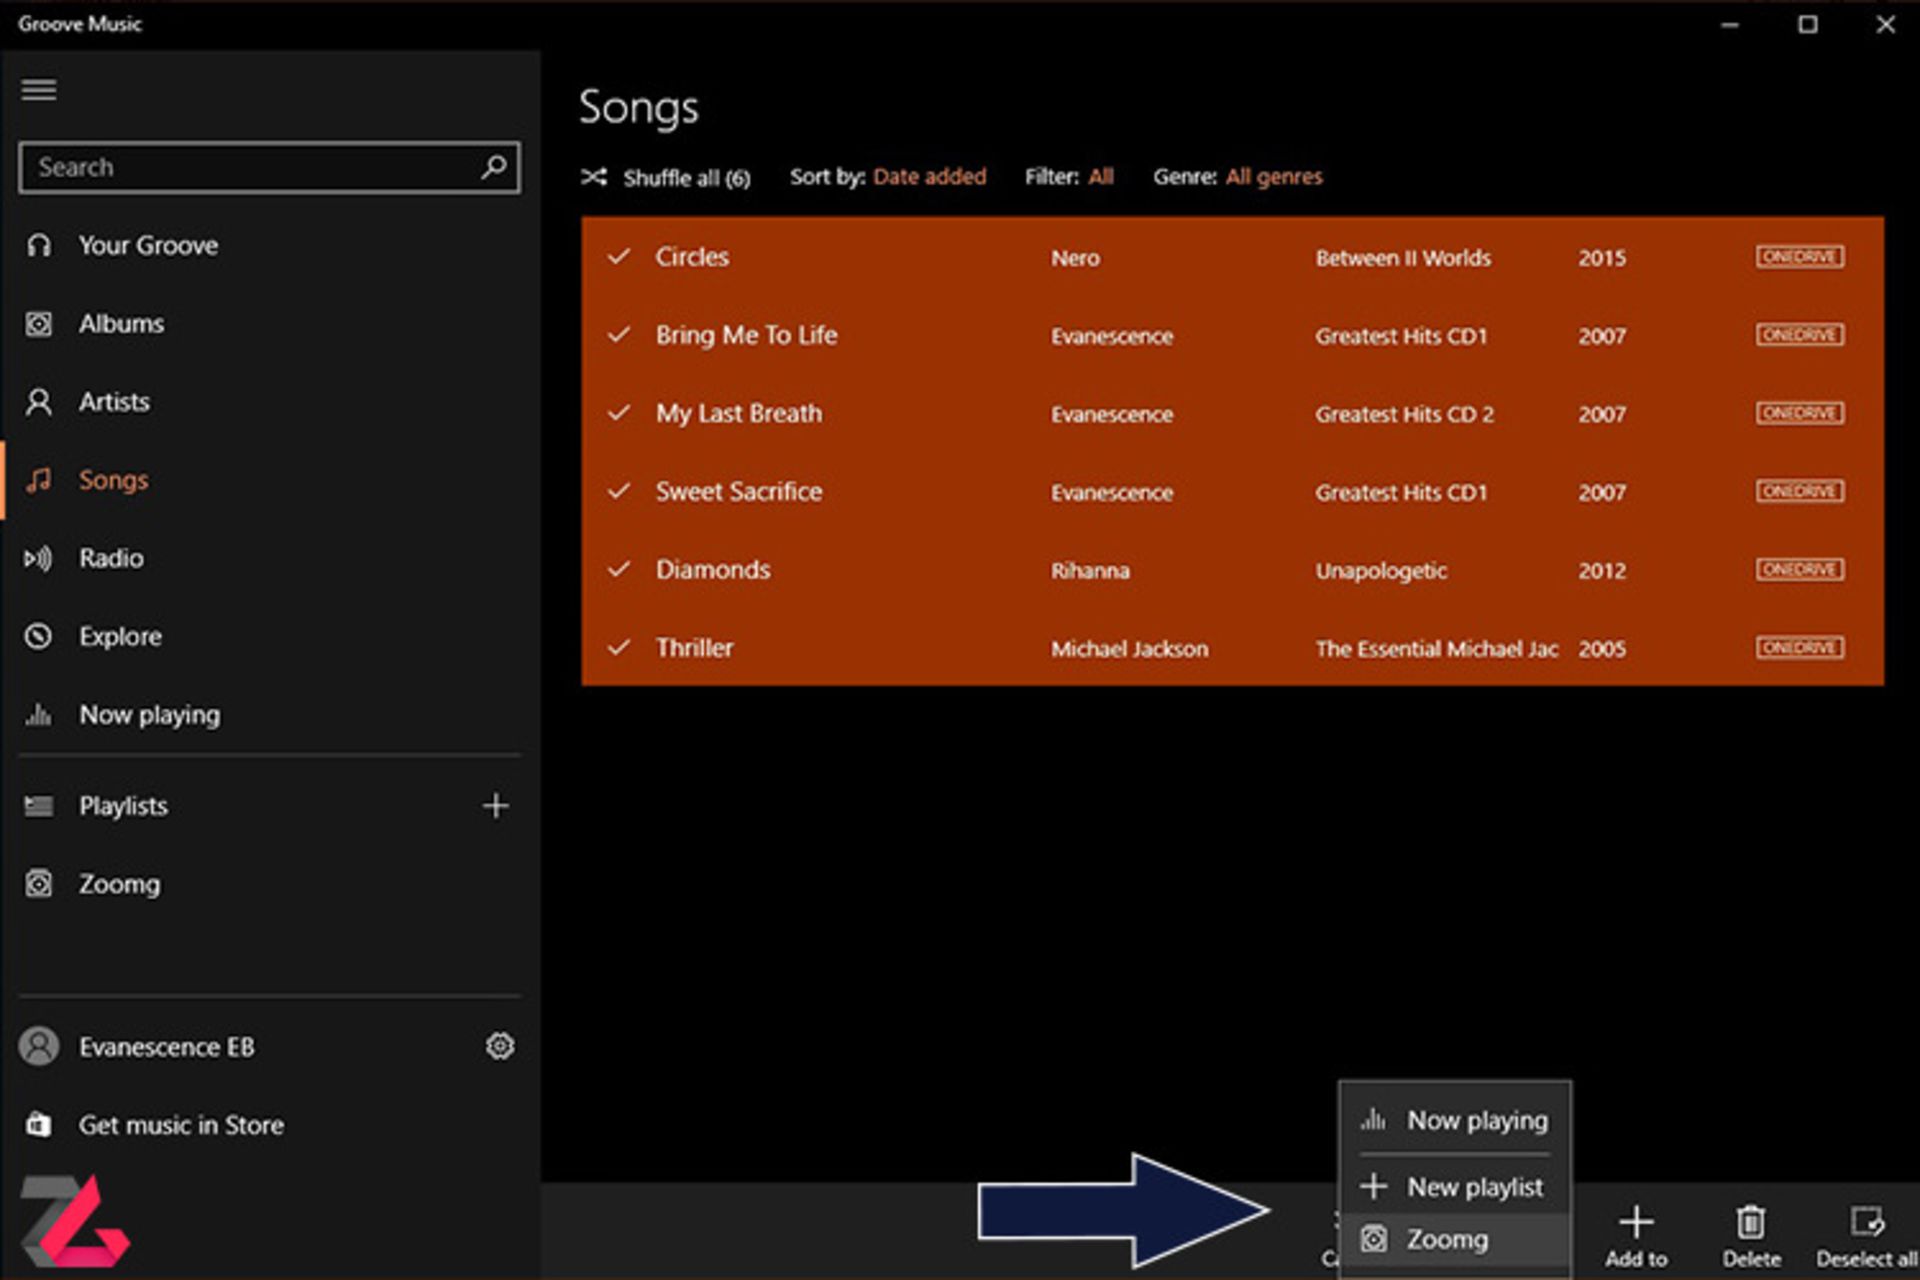Click the Nero artist name
This screenshot has height=1280, width=1920.
click(1075, 258)
